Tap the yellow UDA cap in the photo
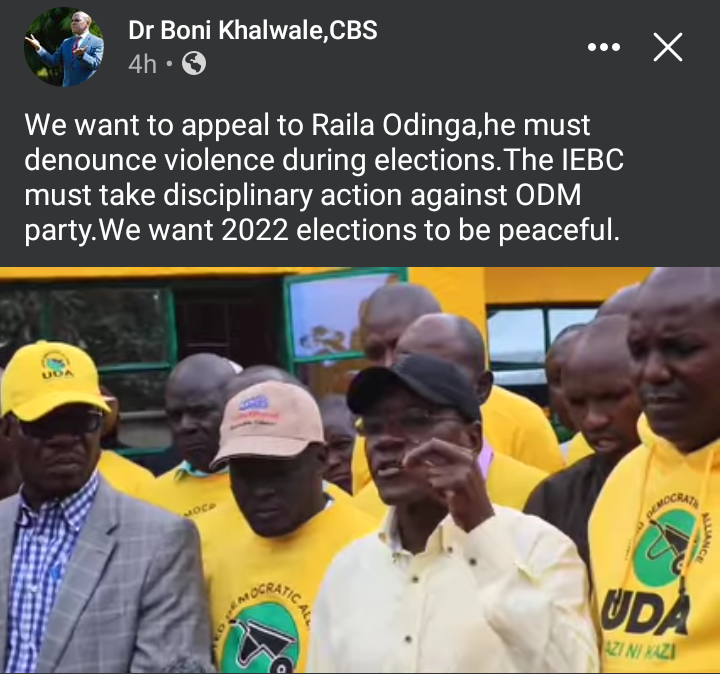The height and width of the screenshot is (674, 720). (x=53, y=380)
